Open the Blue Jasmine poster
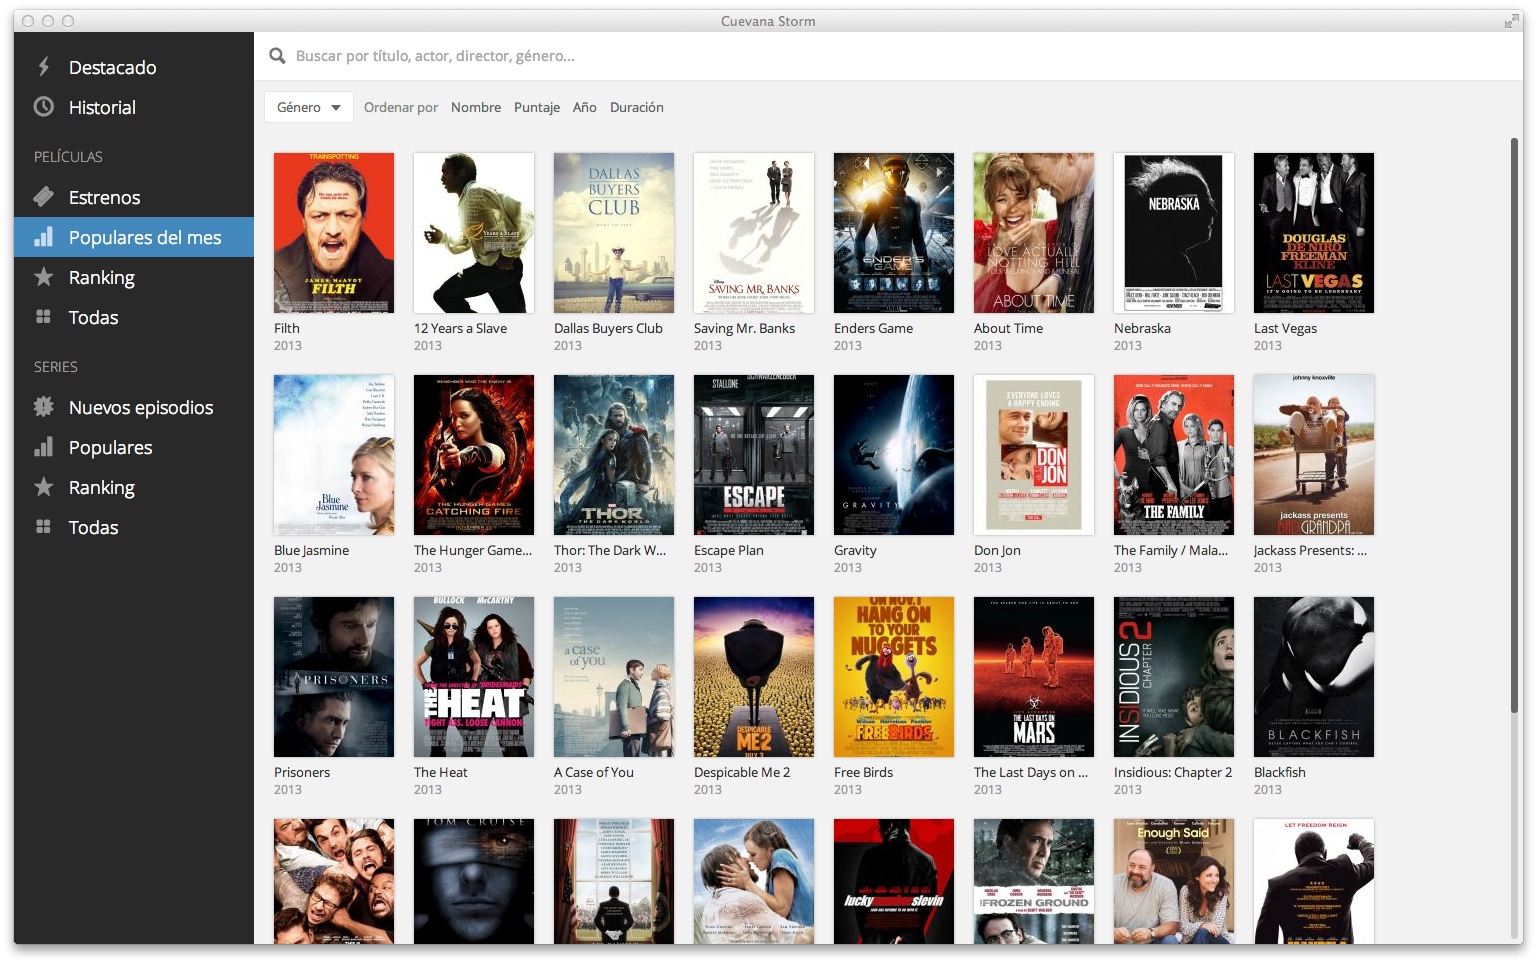Screen dimensions: 1537x964 click(x=334, y=455)
